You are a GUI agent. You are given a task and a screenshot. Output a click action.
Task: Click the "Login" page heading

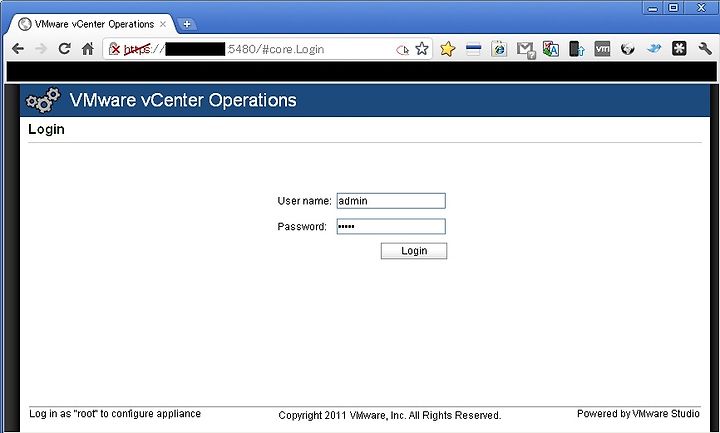click(x=46, y=129)
